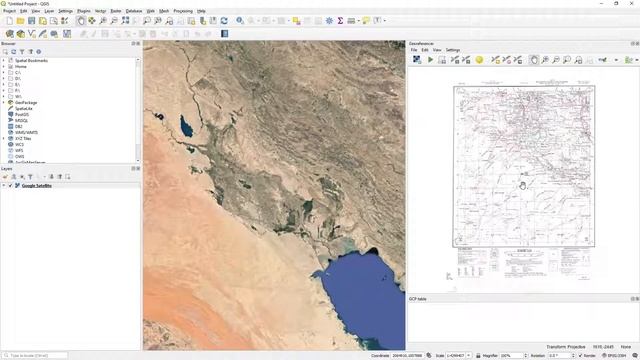Open the Data Source Manager icon
This screenshot has height=360, width=640.
(9, 33)
